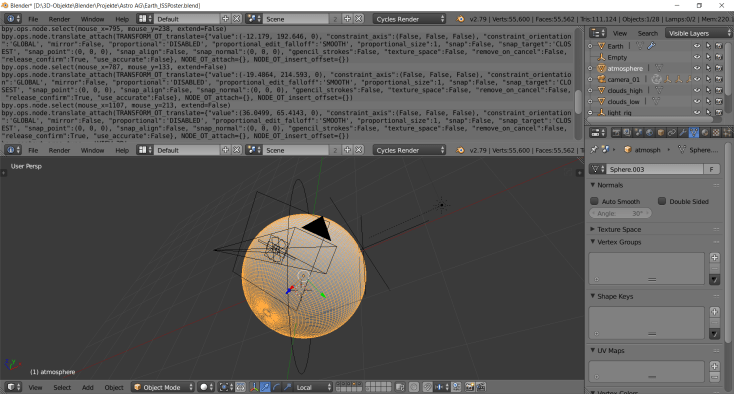Open the Constraints properties chain tab
The image size is (734, 394).
click(x=672, y=133)
